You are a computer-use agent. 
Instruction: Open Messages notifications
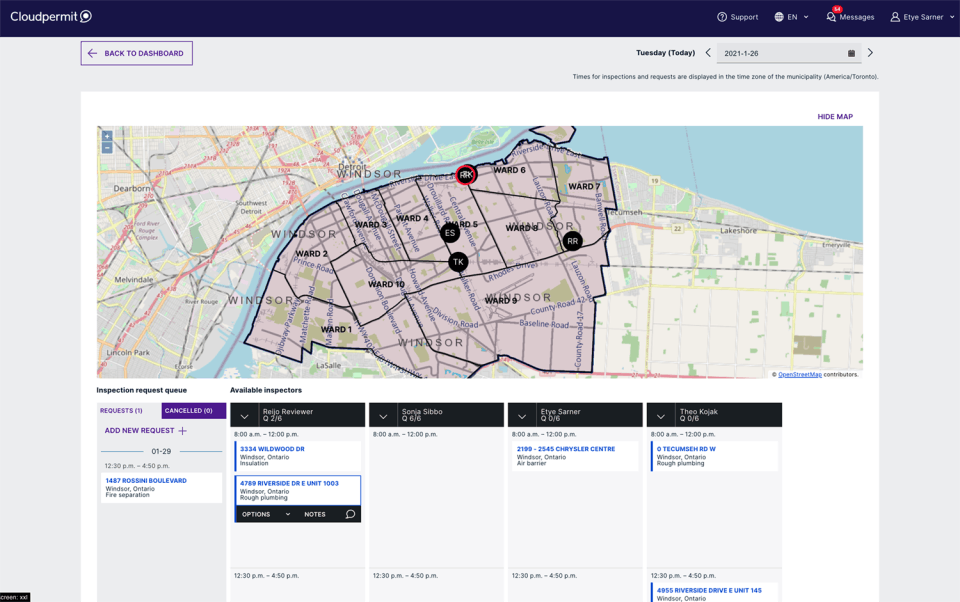click(x=850, y=17)
